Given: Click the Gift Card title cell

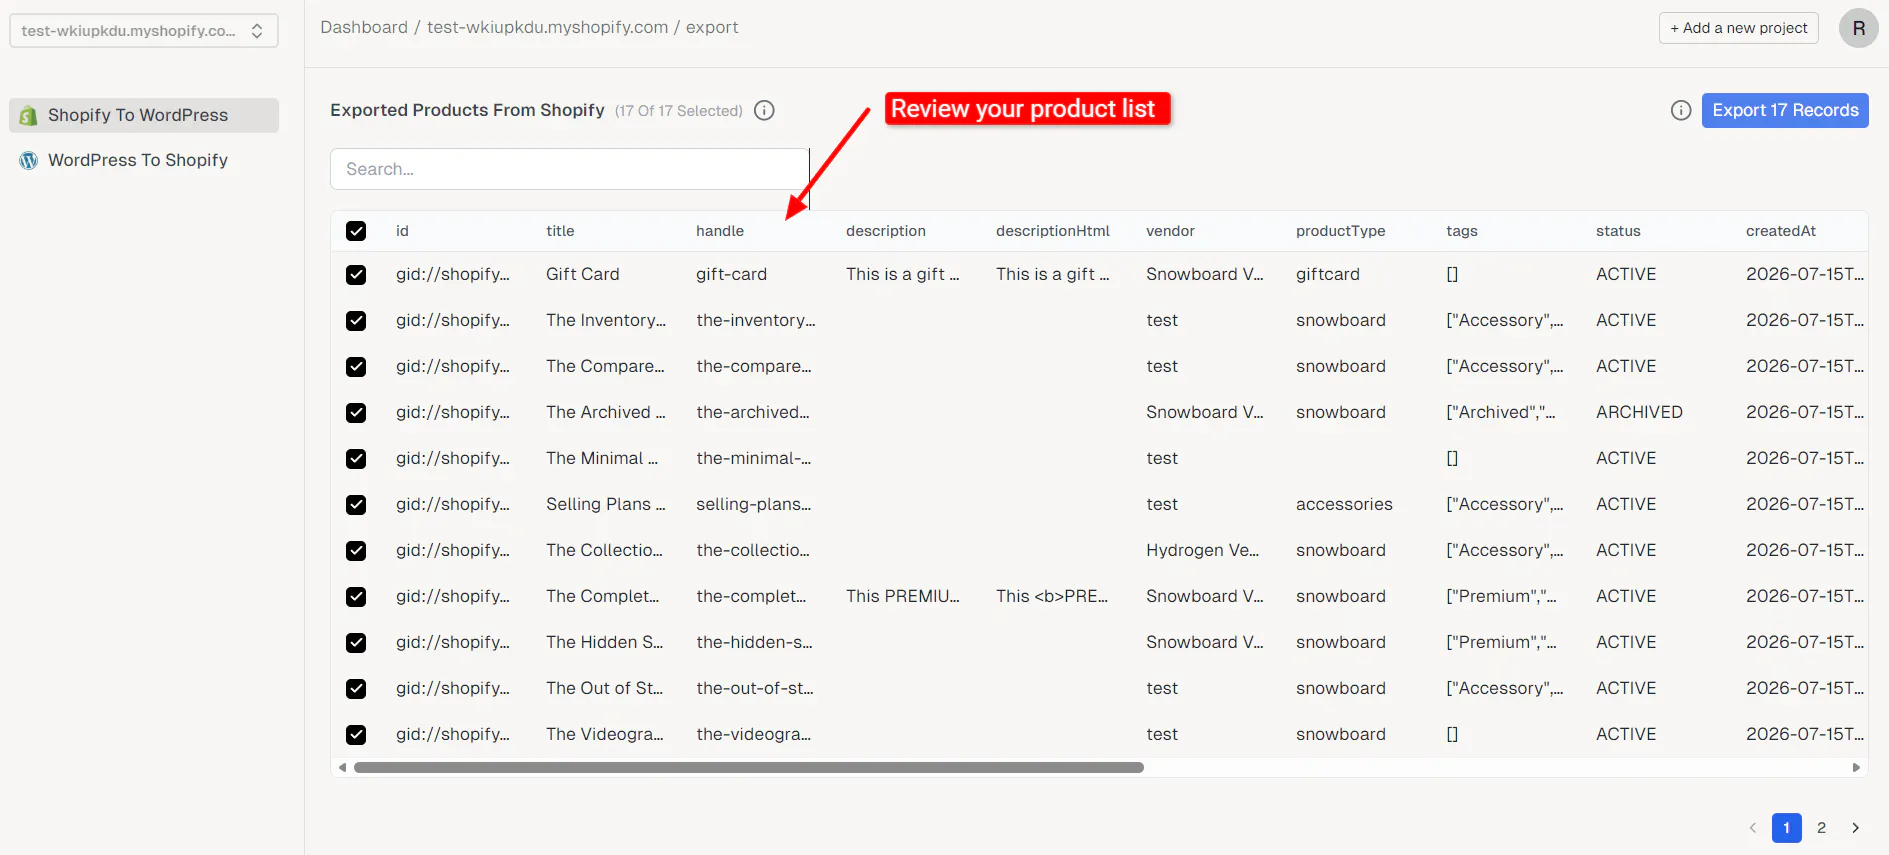Looking at the screenshot, I should (583, 274).
